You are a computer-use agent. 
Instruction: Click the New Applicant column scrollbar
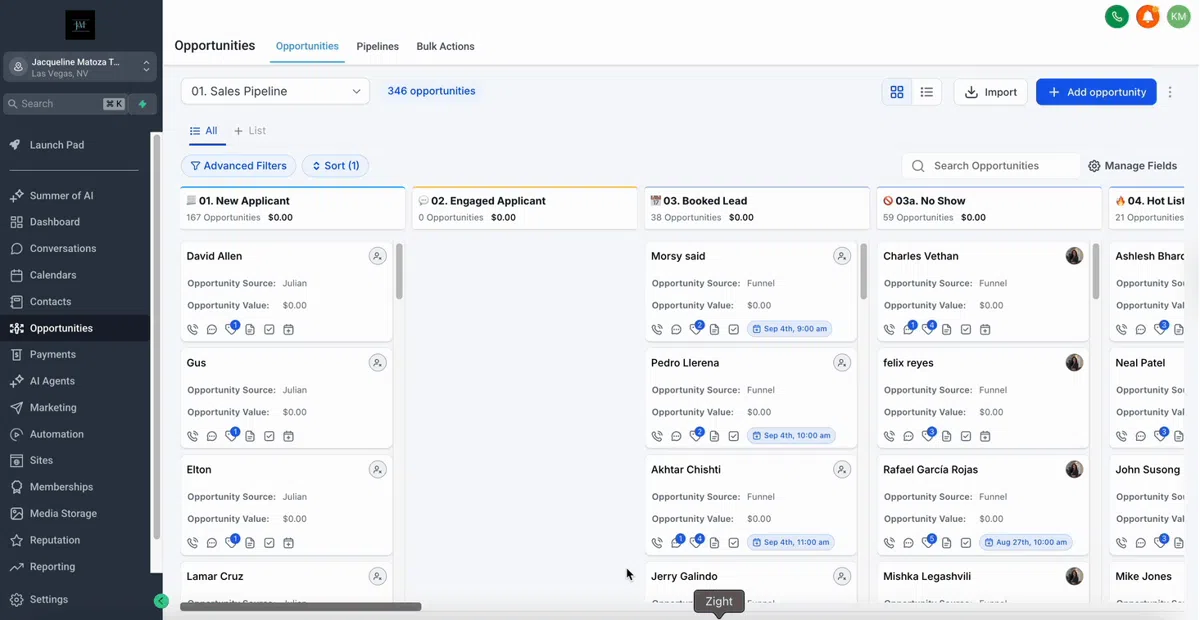(399, 271)
